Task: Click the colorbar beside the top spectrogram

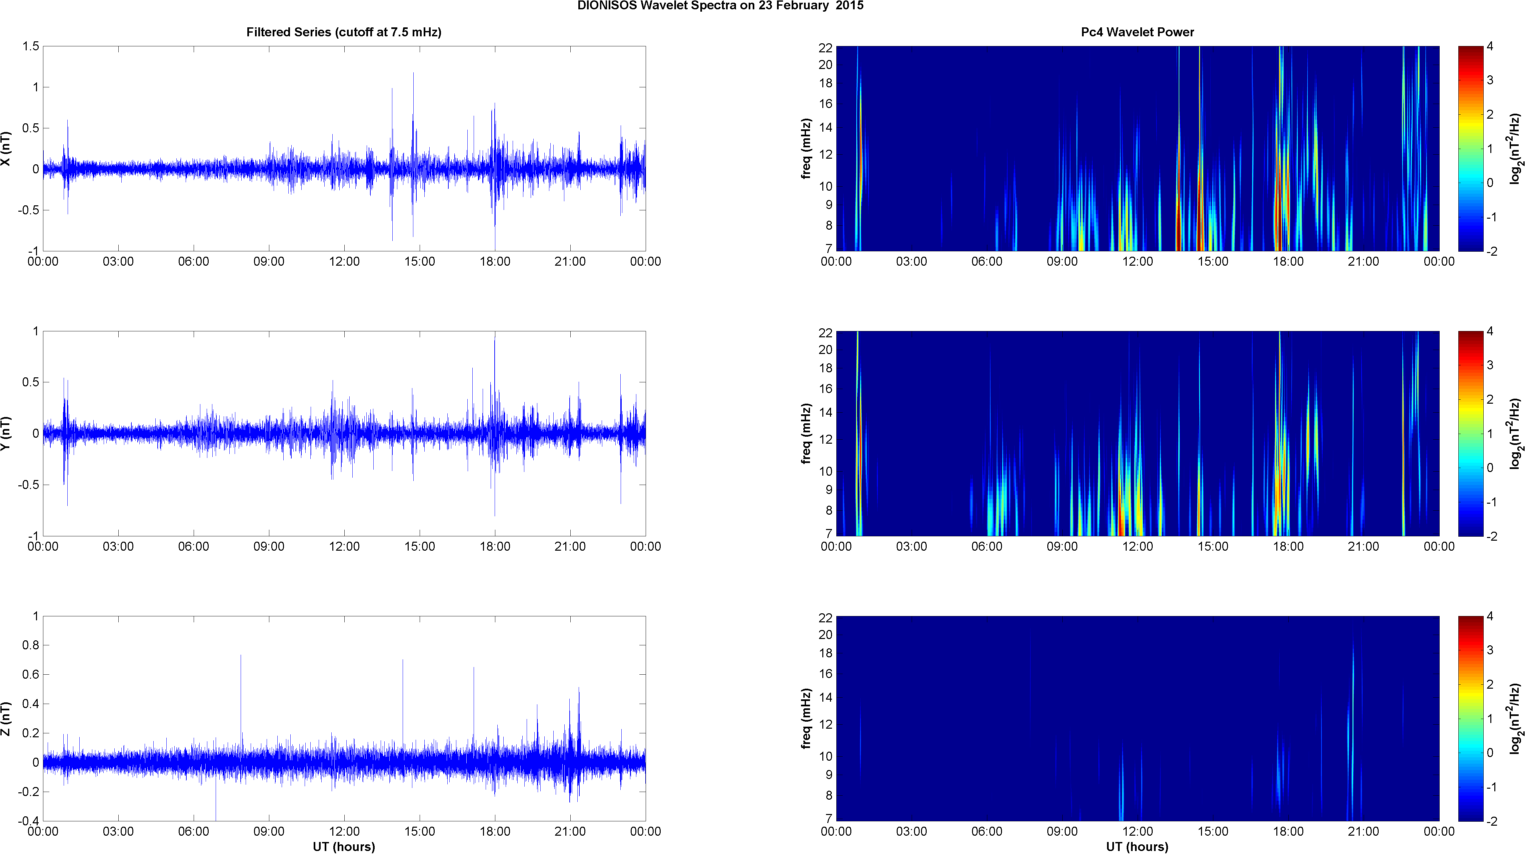Action: (x=1470, y=148)
